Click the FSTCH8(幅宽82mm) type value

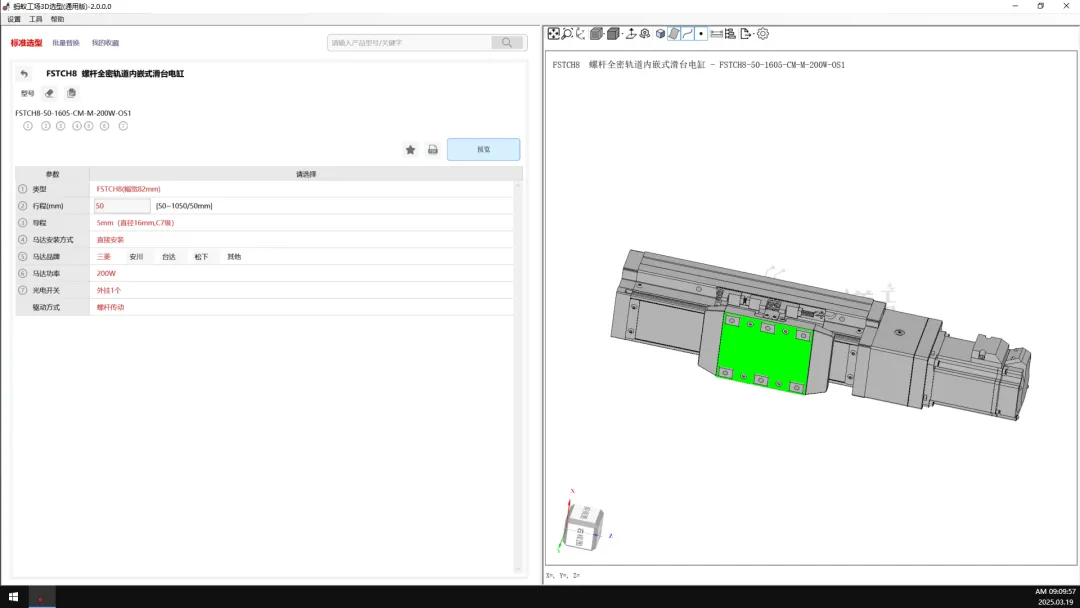pyautogui.click(x=128, y=189)
